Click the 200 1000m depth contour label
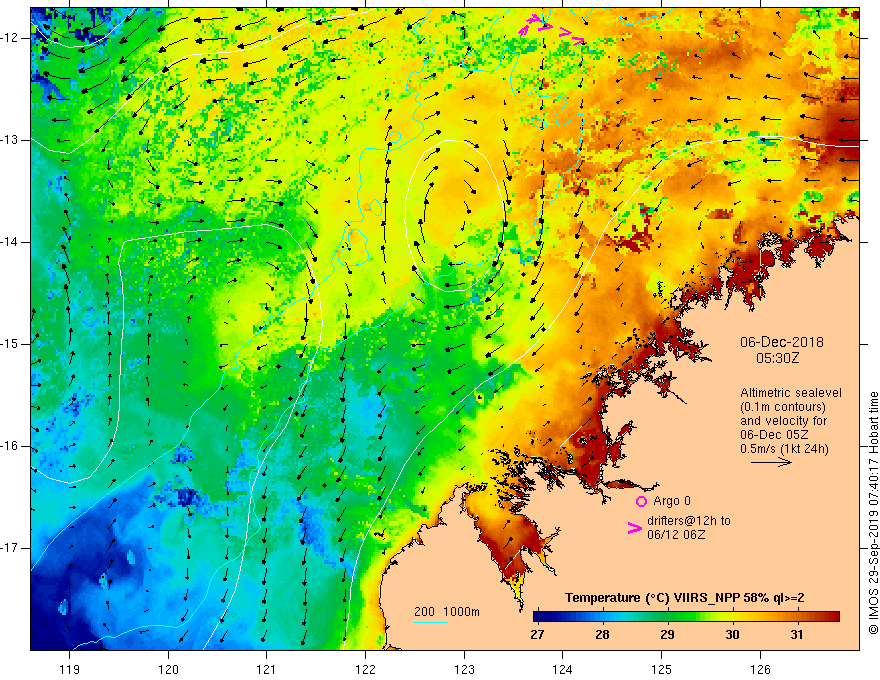Screen dimensions: 880x680 [x=447, y=612]
